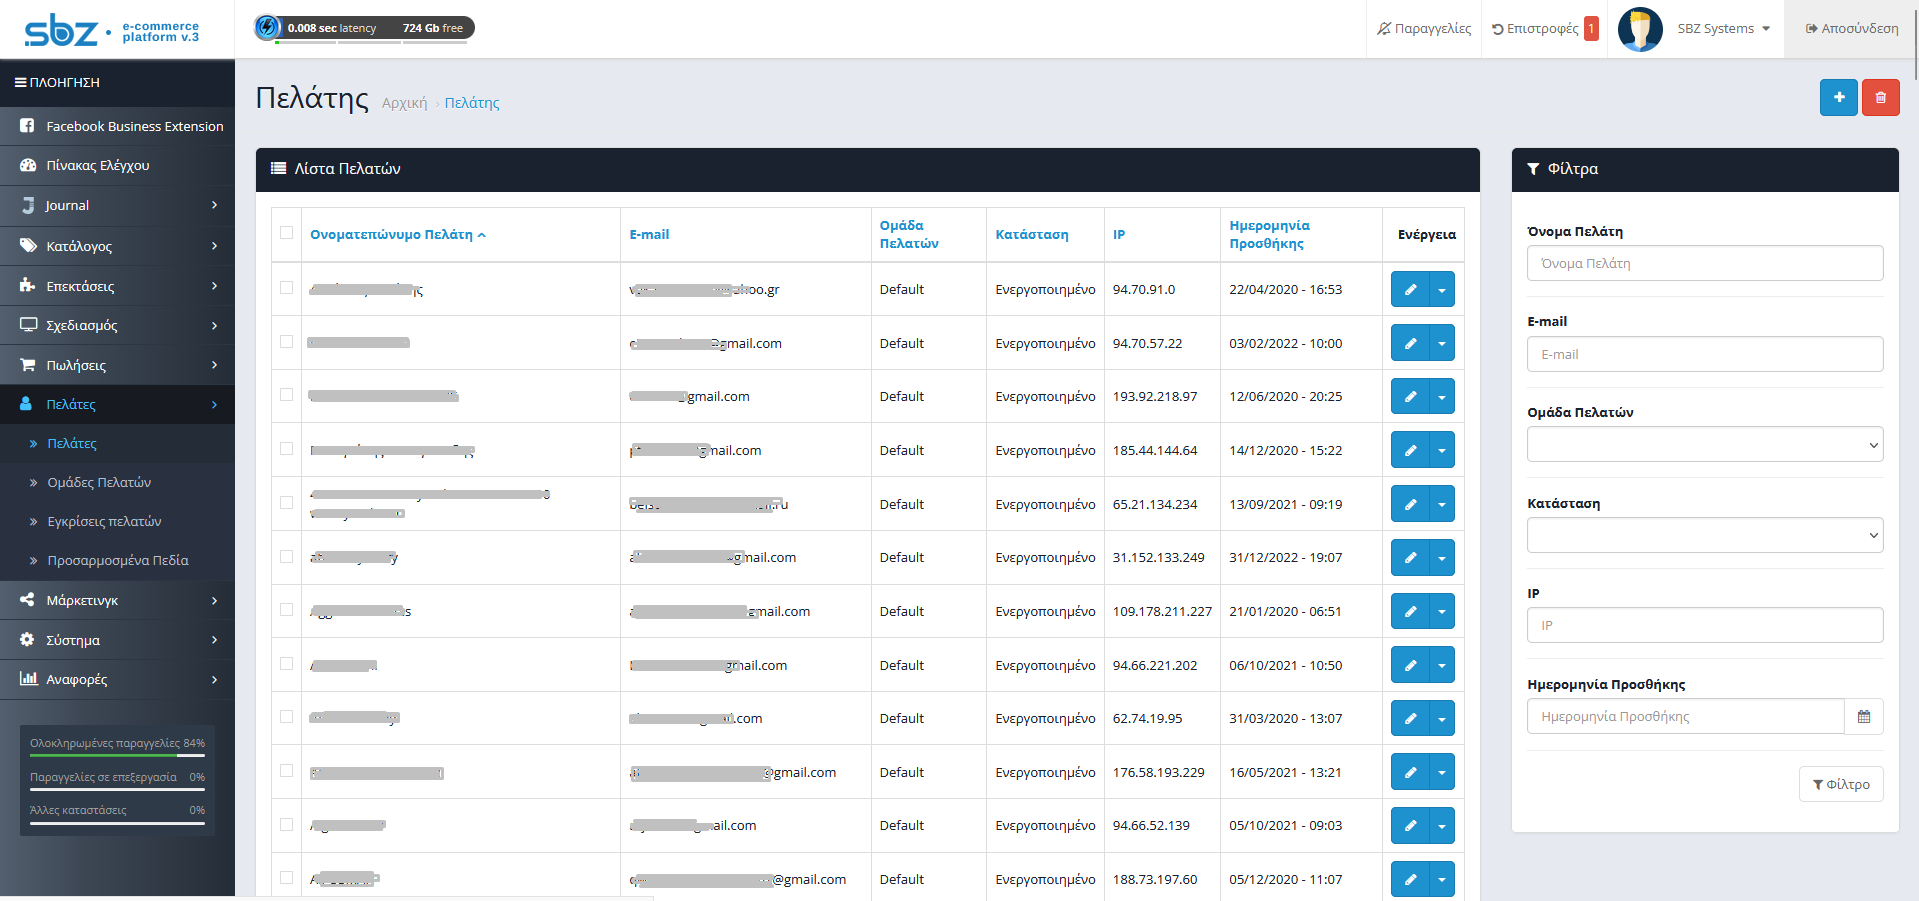This screenshot has height=901, width=1919.
Task: Click the returns notification badge
Action: click(x=1591, y=29)
